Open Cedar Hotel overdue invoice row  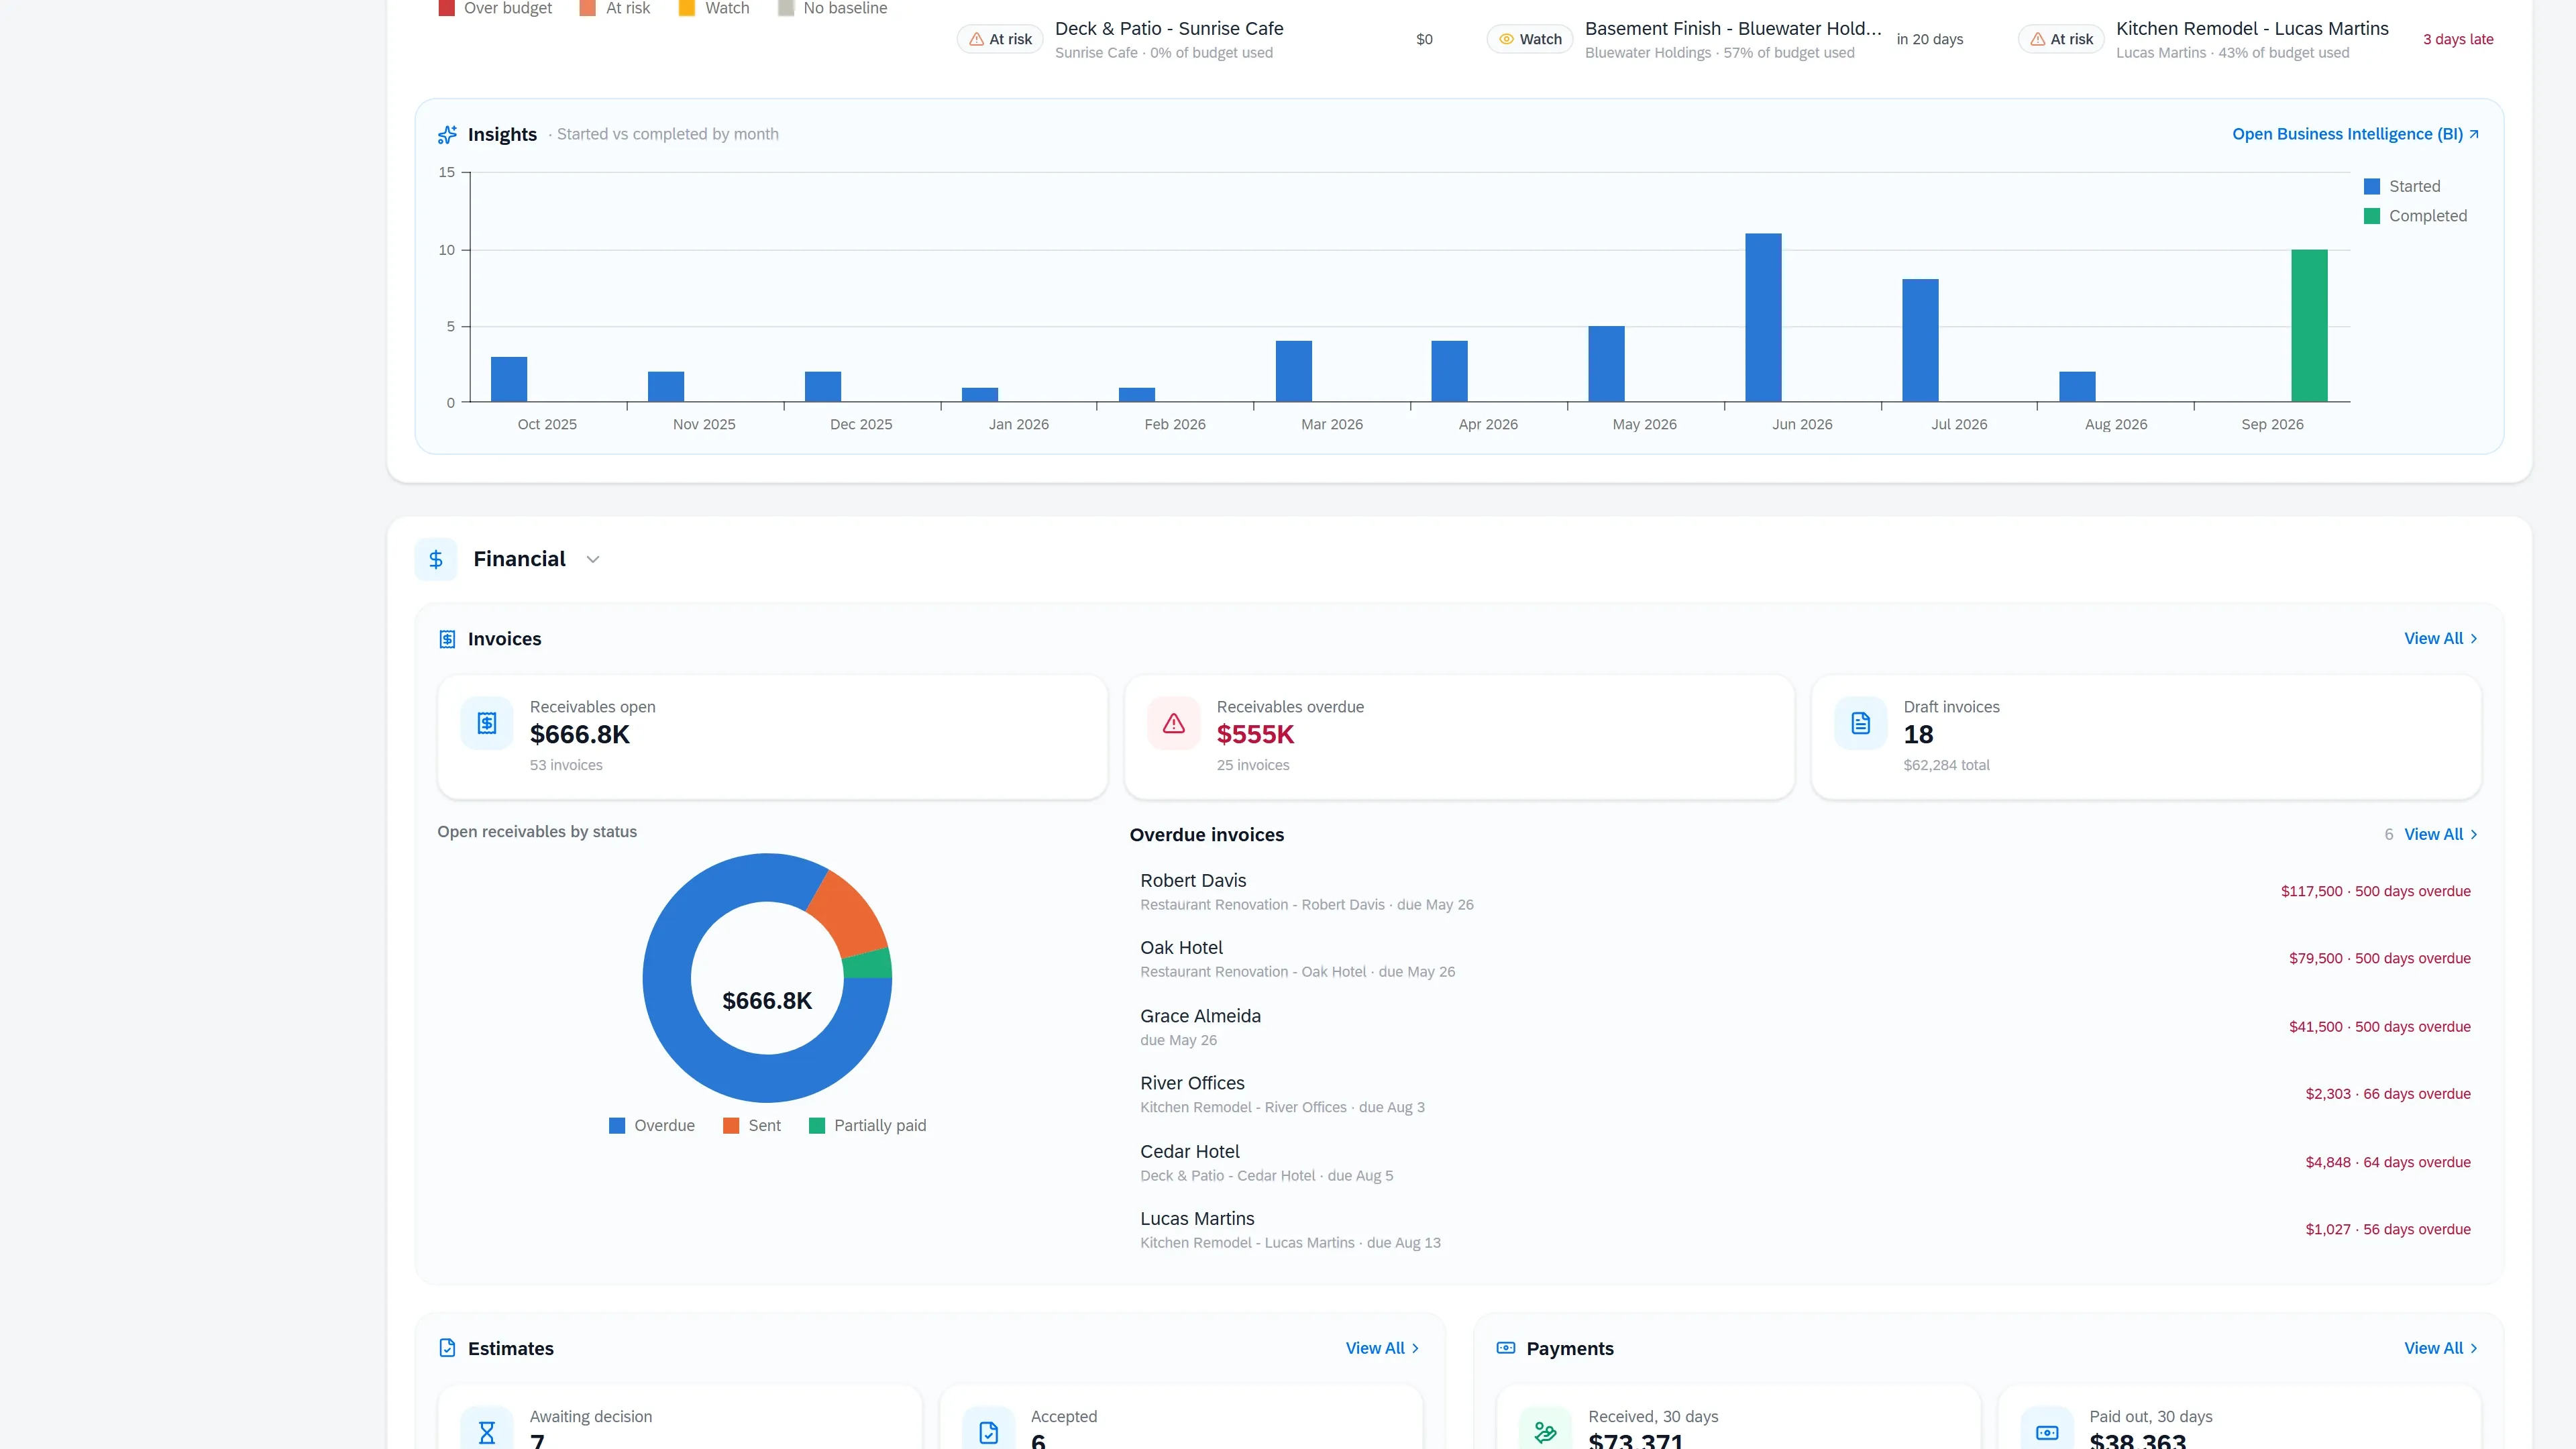click(x=1805, y=1163)
